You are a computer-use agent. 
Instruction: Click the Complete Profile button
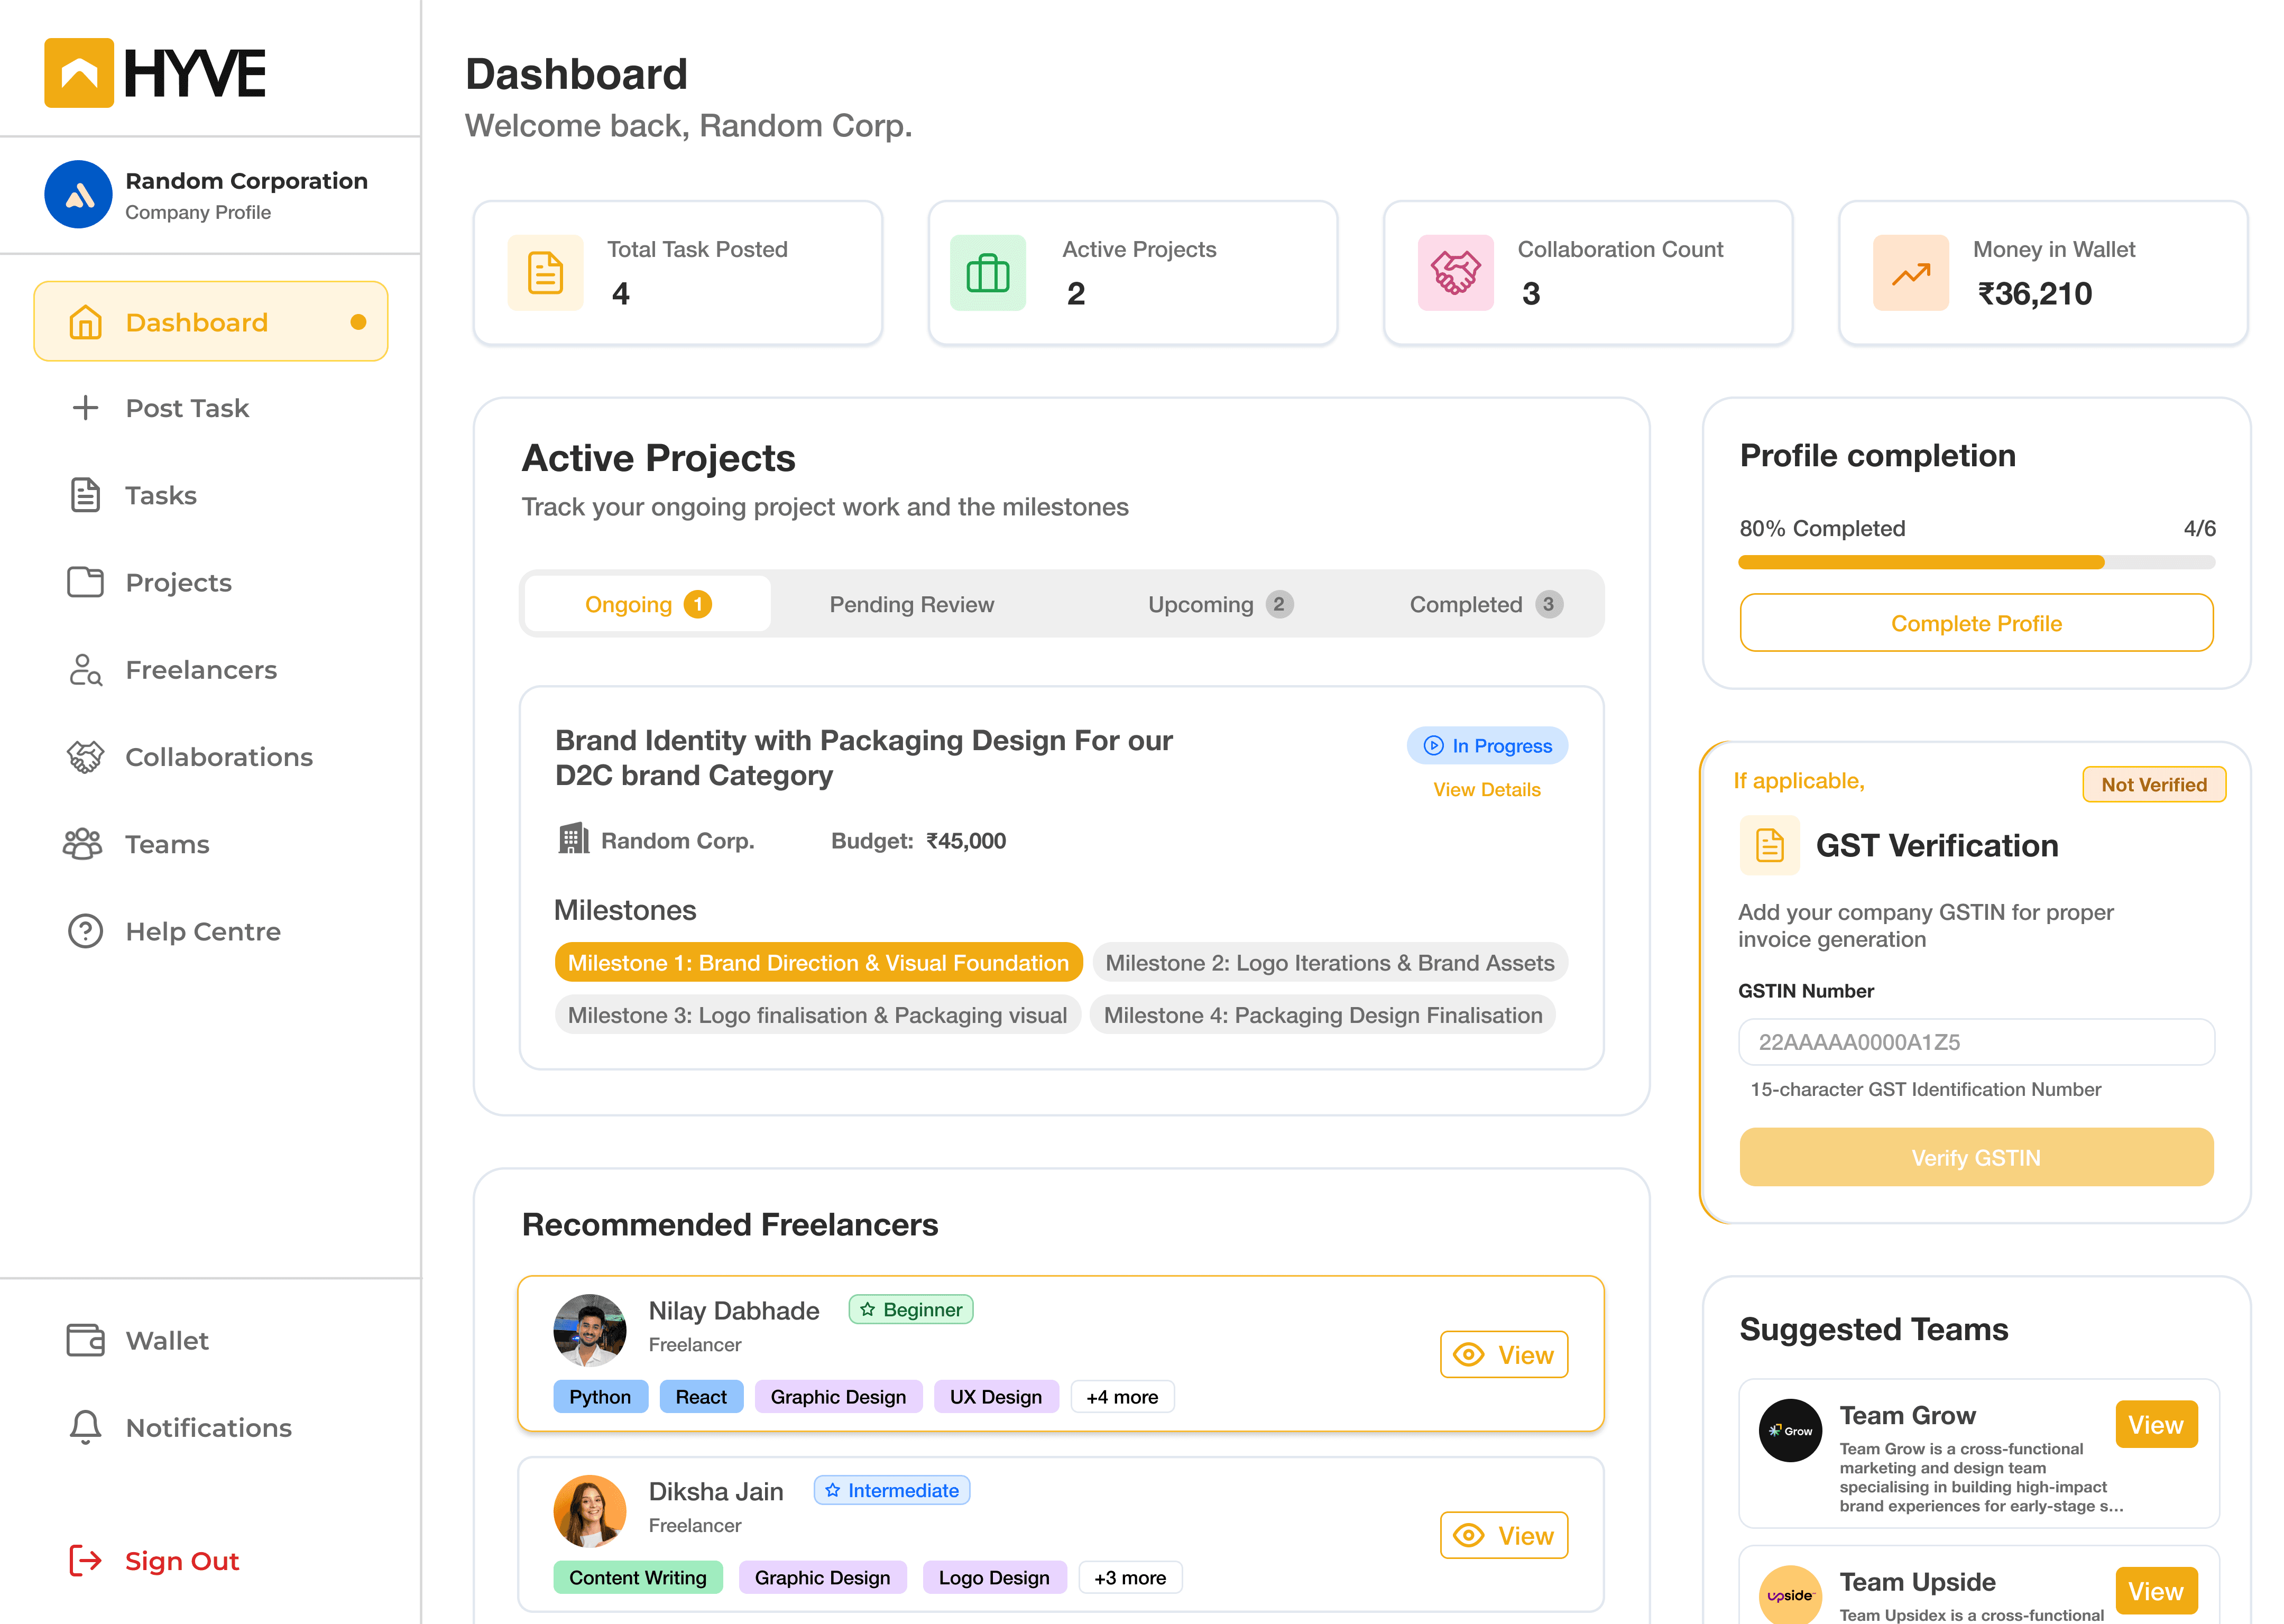tap(1975, 623)
